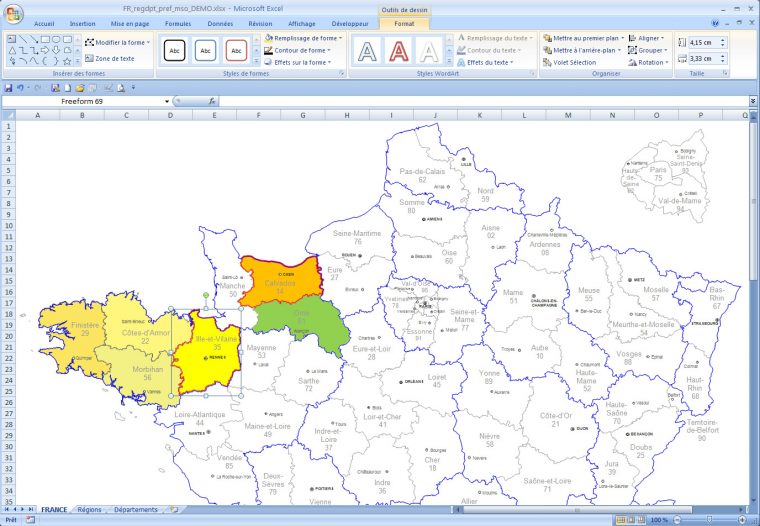The width and height of the screenshot is (760, 526).
Task: Click the Excel help question mark icon
Action: point(715,23)
